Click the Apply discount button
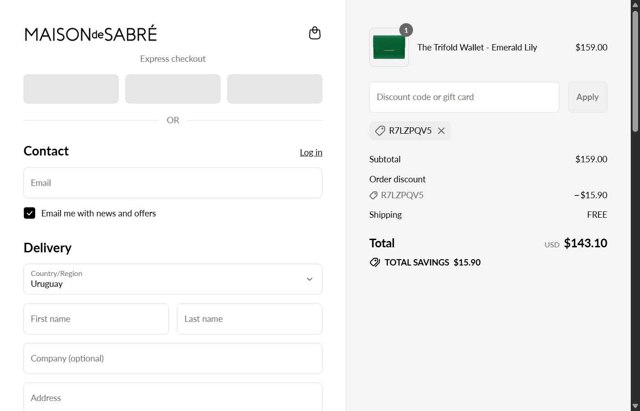The width and height of the screenshot is (640, 411). [587, 97]
